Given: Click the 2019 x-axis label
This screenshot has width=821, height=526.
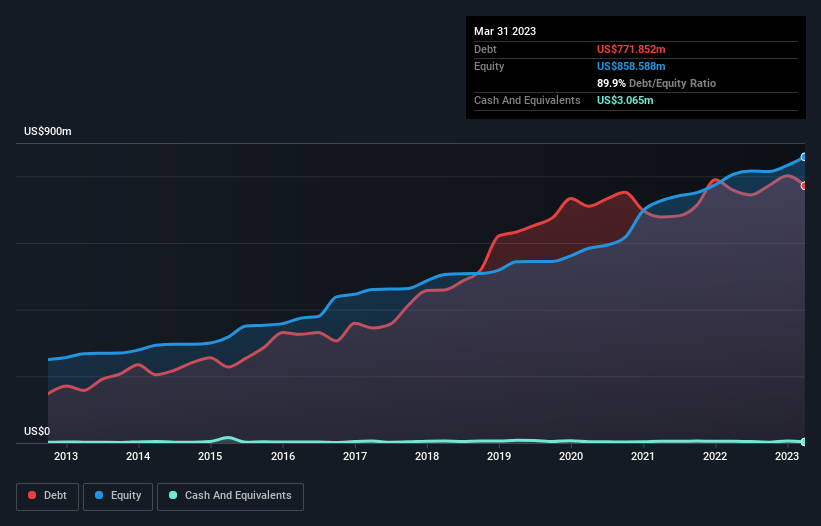Looking at the screenshot, I should (499, 456).
